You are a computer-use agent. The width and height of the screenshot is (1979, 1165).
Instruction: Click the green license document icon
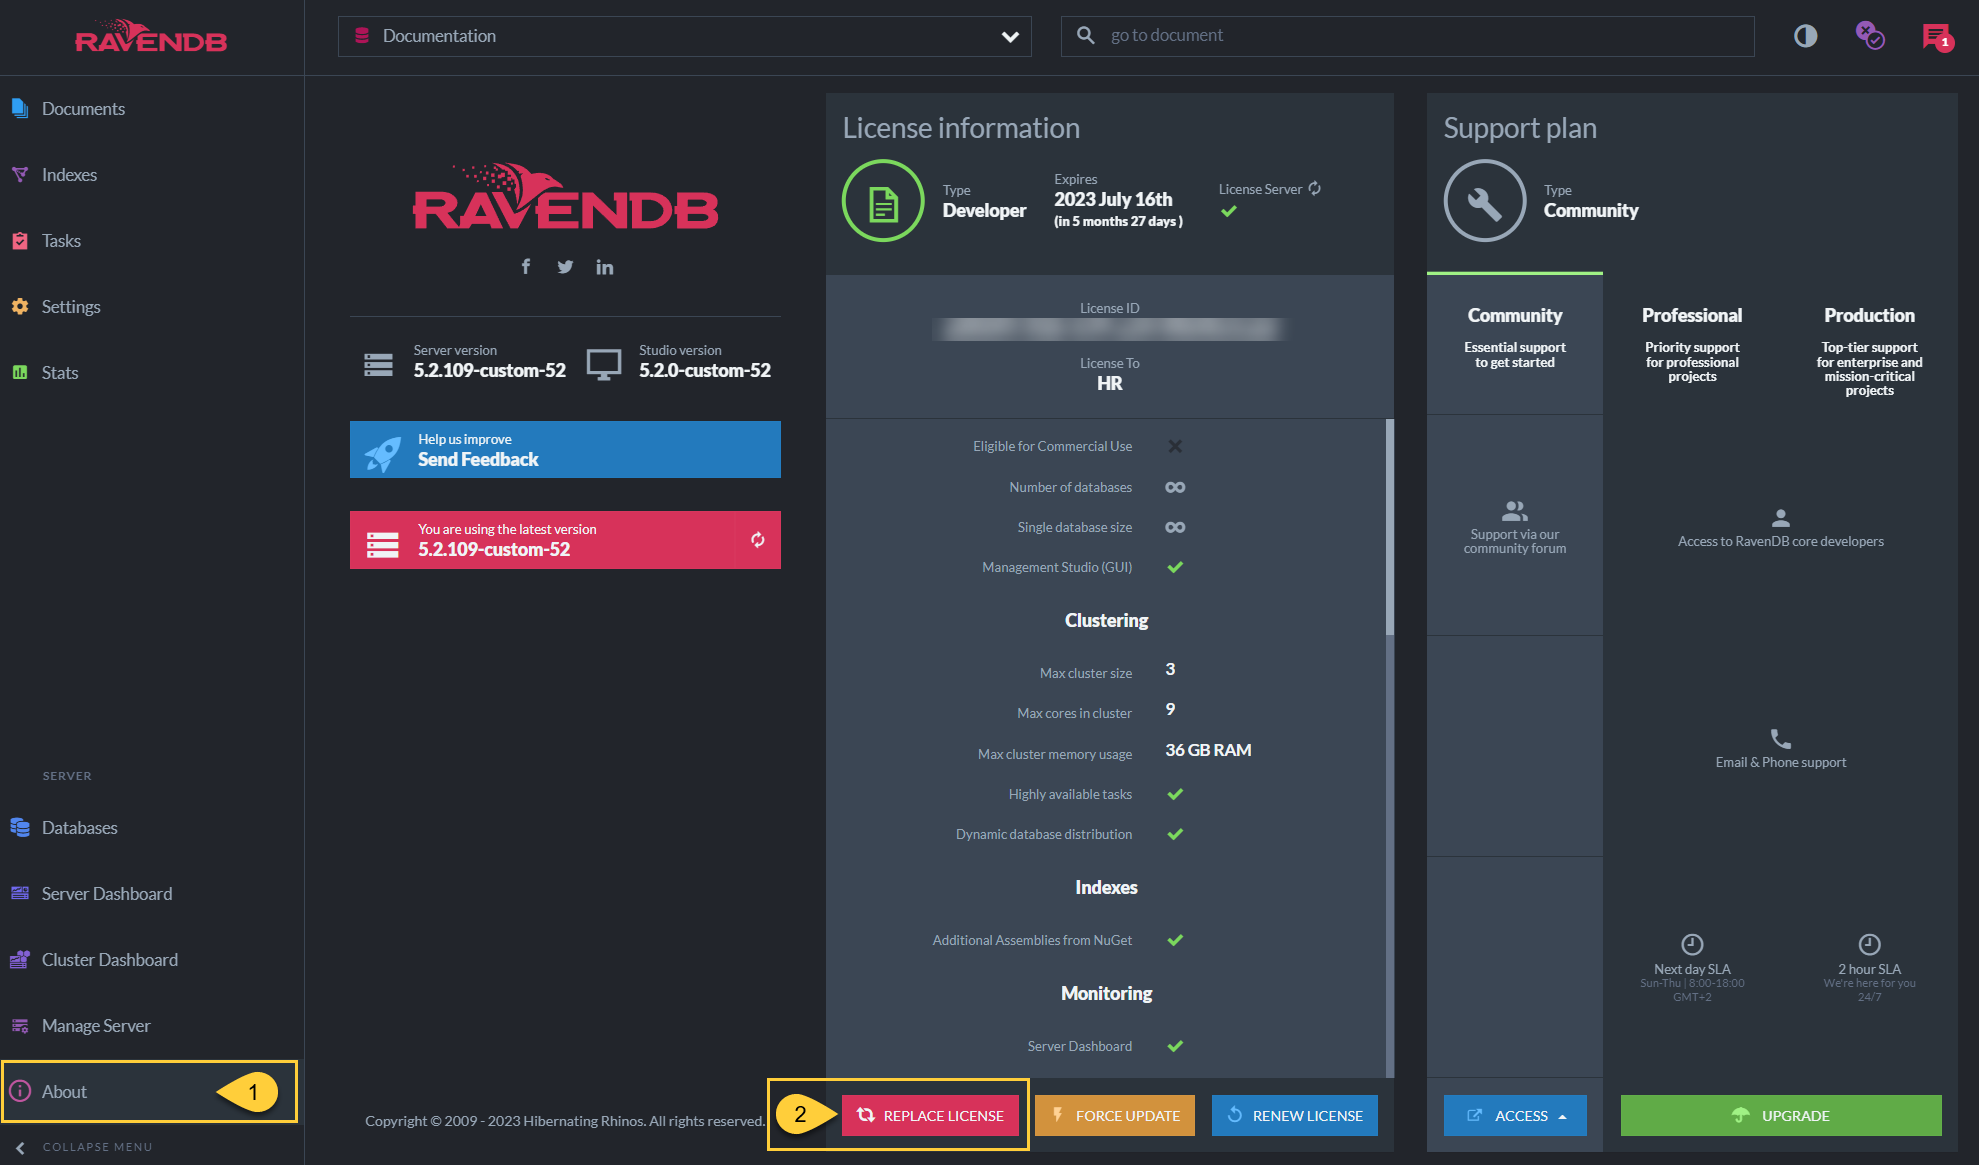tap(882, 201)
